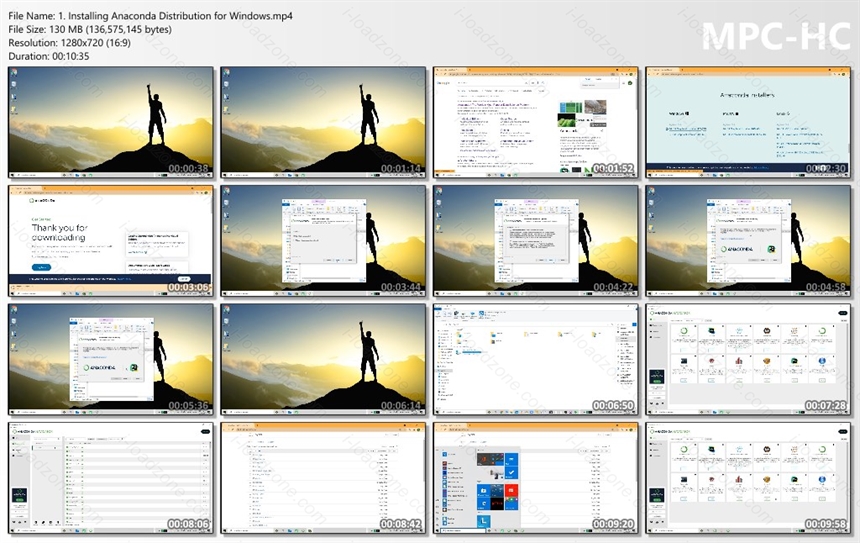The width and height of the screenshot is (860, 543).
Task: Click the MPC-HC logo text
Action: click(x=776, y=36)
